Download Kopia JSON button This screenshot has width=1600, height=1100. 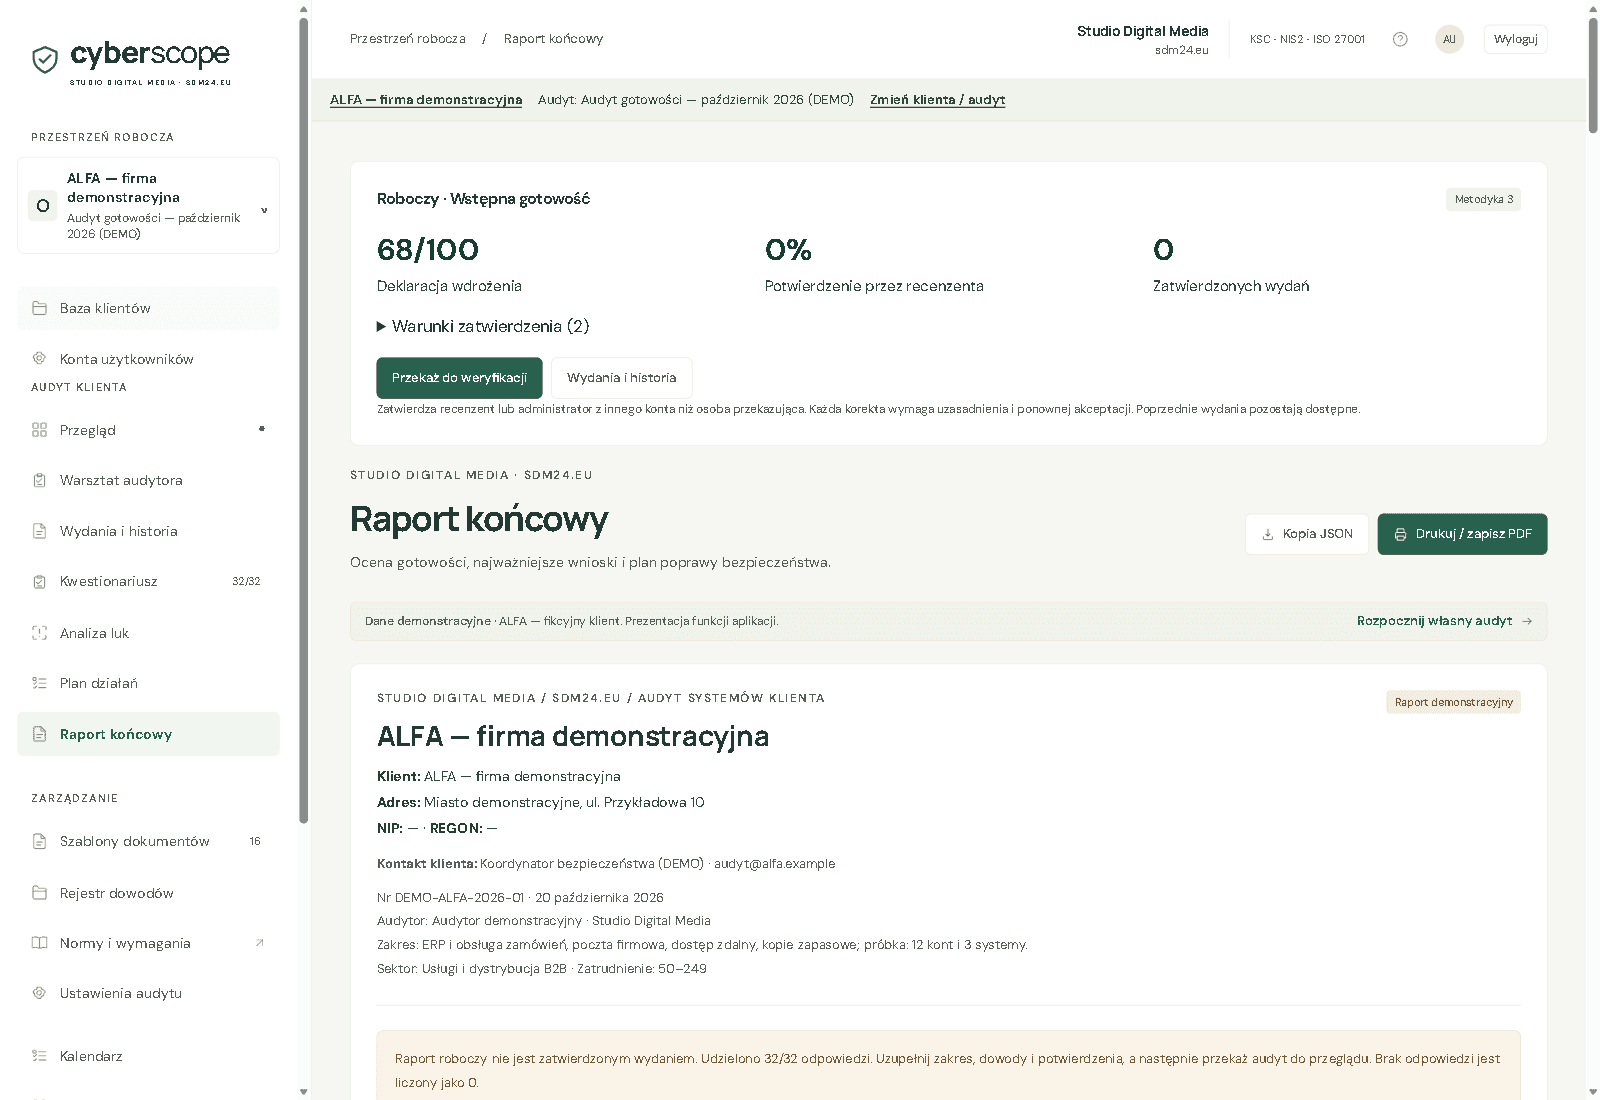(1307, 534)
